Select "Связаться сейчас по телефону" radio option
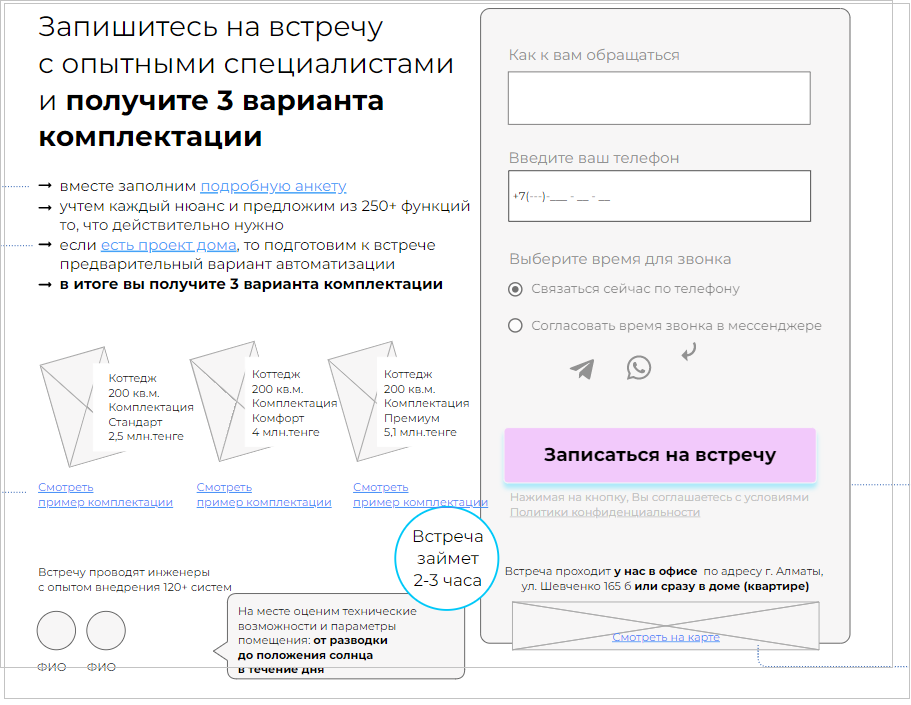 (x=516, y=289)
